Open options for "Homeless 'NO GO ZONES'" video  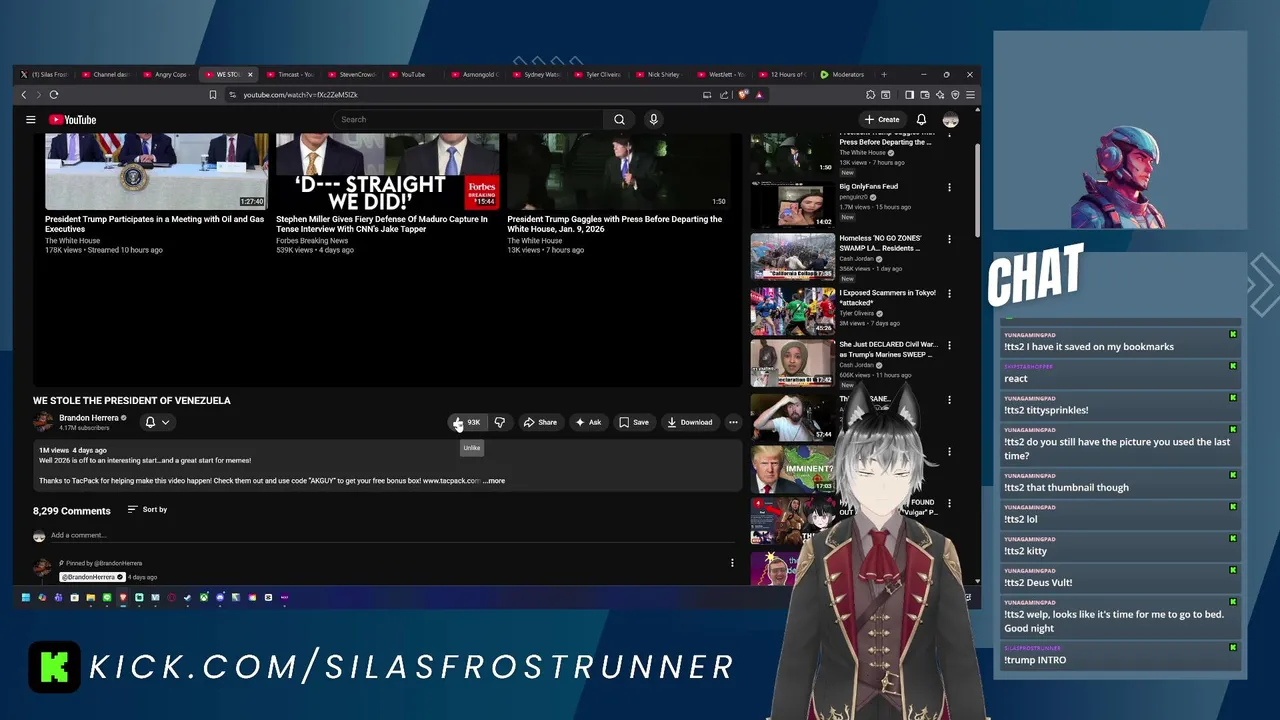(949, 239)
